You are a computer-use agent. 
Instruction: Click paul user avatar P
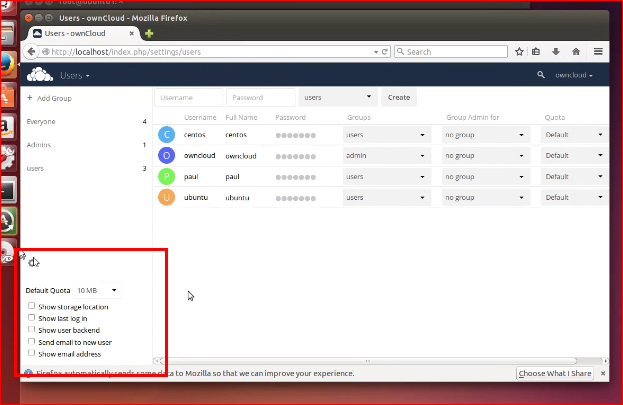coord(166,176)
